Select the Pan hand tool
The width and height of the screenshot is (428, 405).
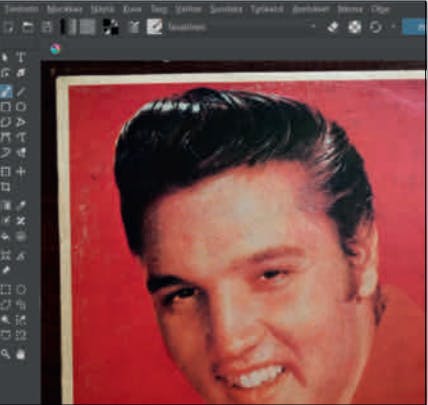click(21, 354)
